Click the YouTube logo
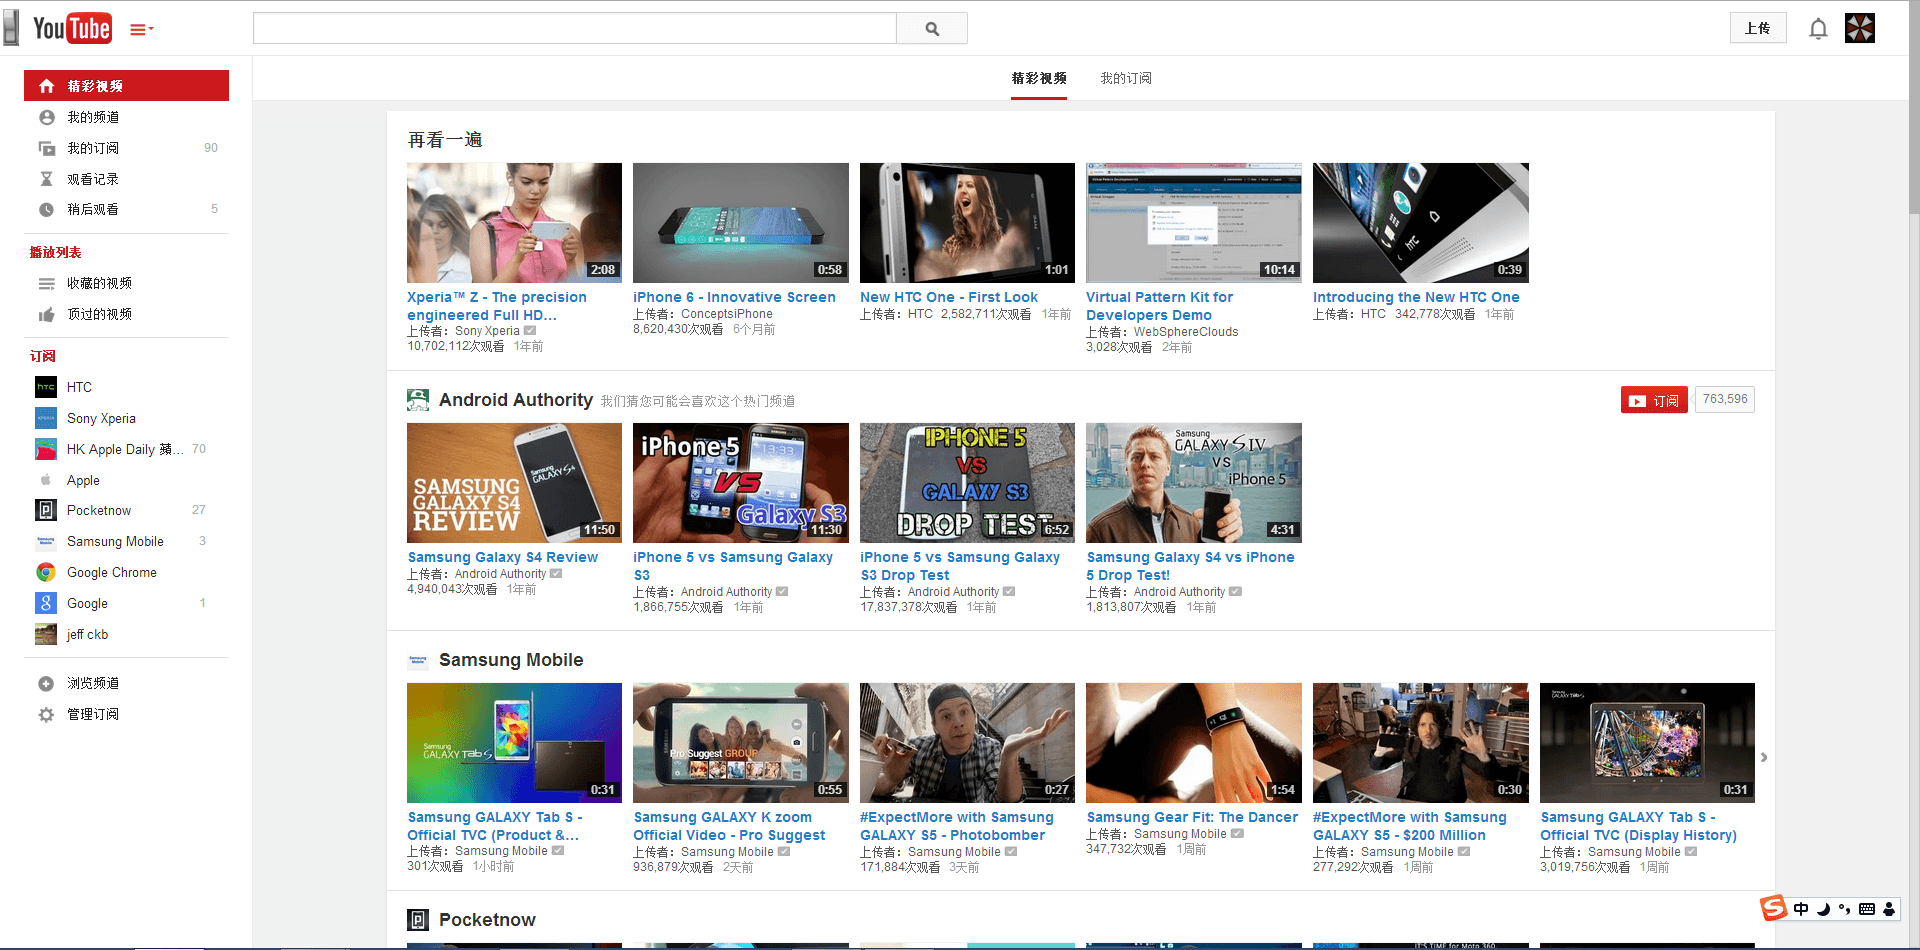The image size is (1920, 950). point(72,28)
